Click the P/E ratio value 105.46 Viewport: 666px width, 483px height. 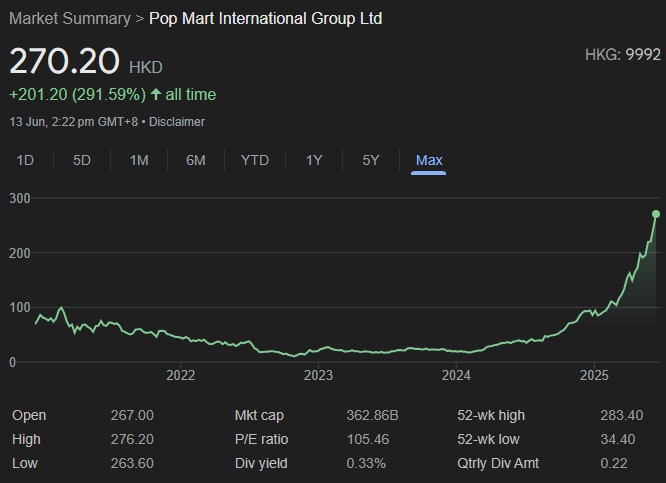pyautogui.click(x=368, y=439)
